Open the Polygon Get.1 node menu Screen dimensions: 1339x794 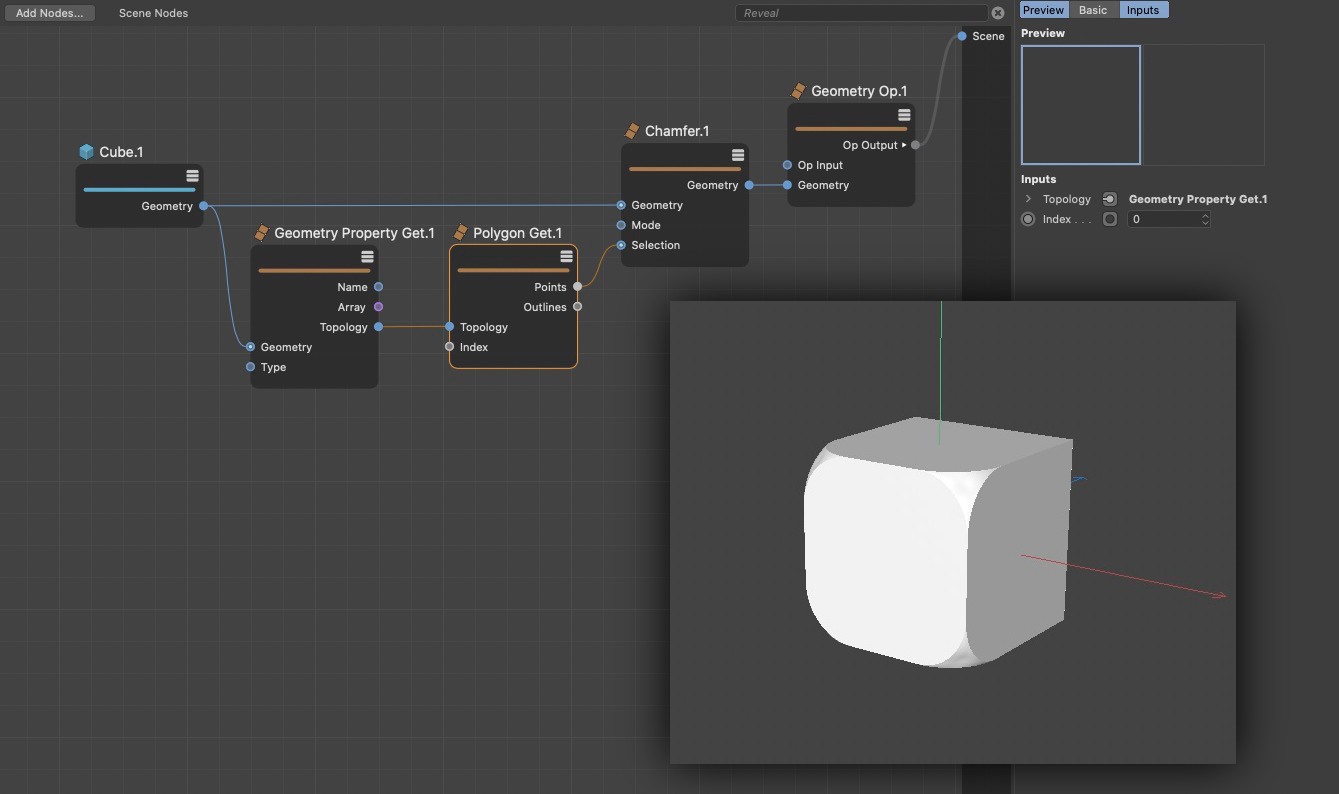(566, 257)
